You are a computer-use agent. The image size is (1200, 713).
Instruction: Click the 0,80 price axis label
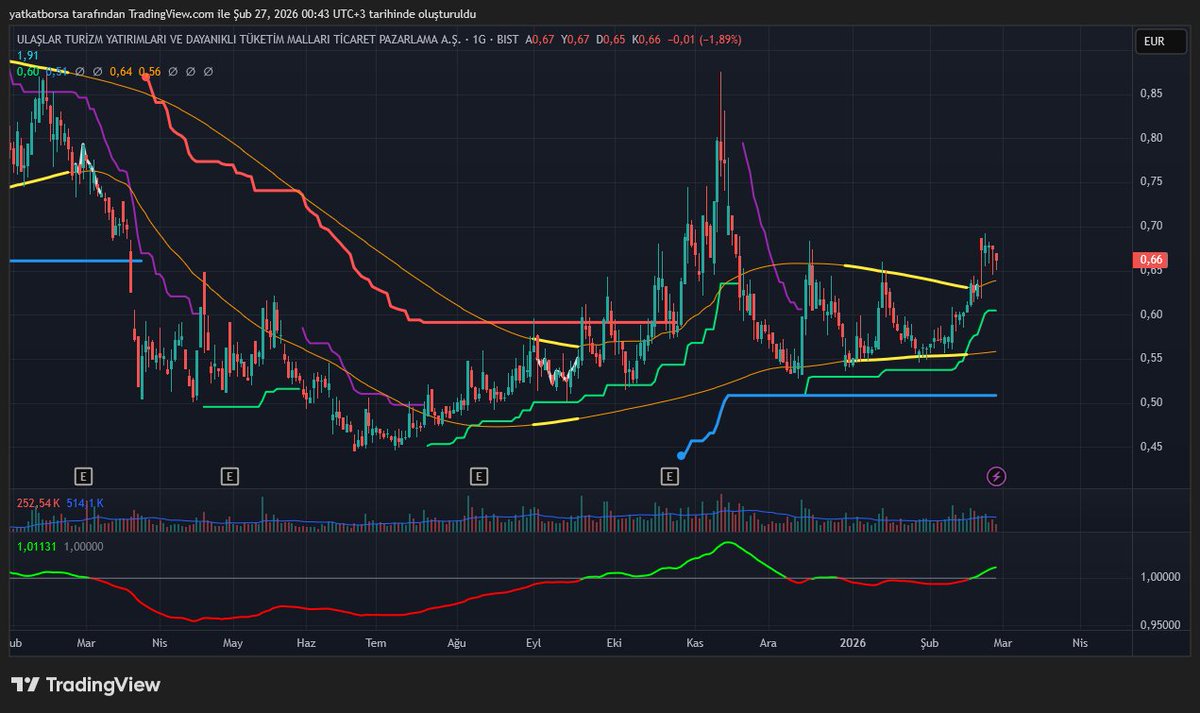pos(1151,137)
